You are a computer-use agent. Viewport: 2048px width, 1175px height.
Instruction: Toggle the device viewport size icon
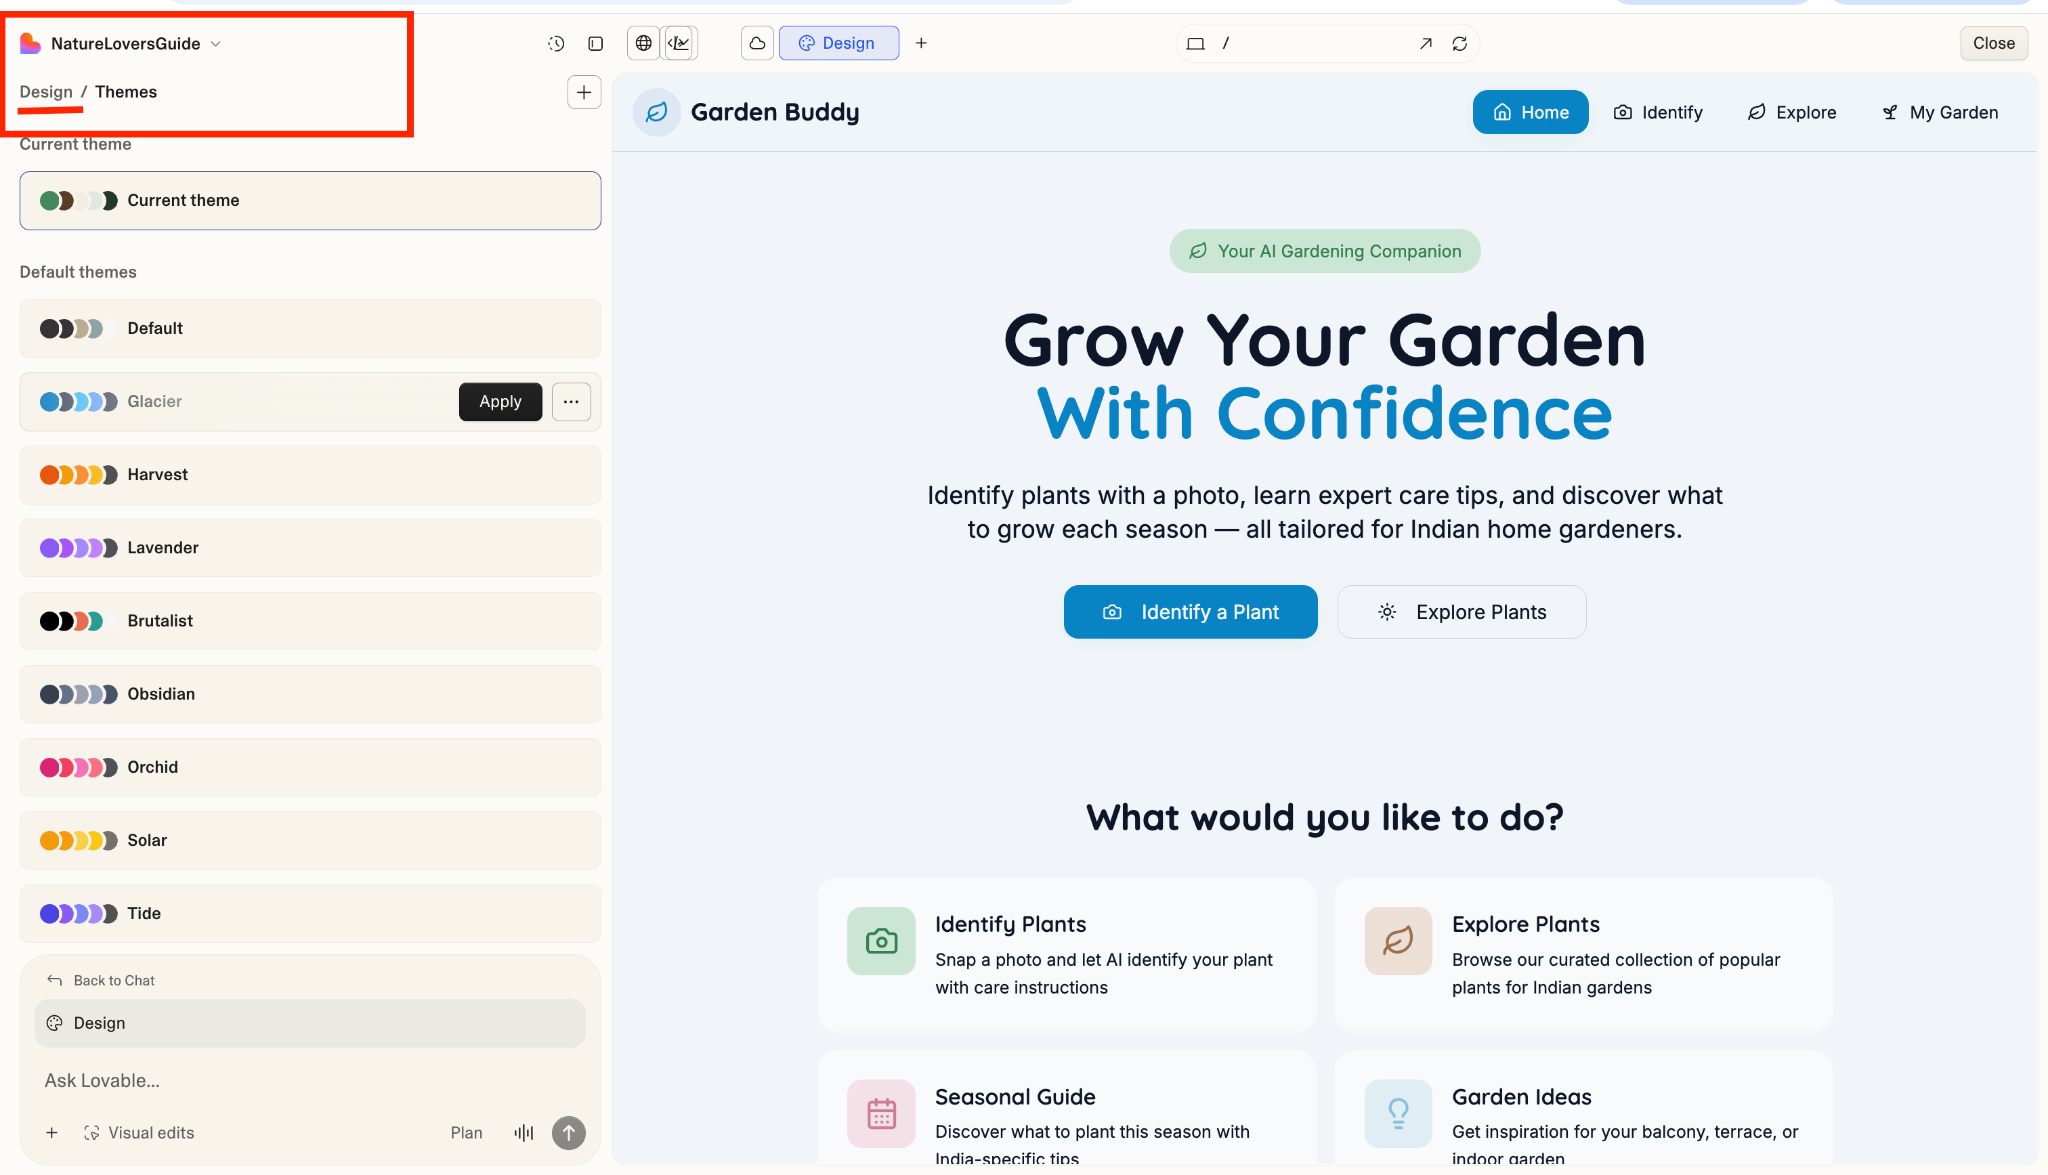tap(1195, 43)
